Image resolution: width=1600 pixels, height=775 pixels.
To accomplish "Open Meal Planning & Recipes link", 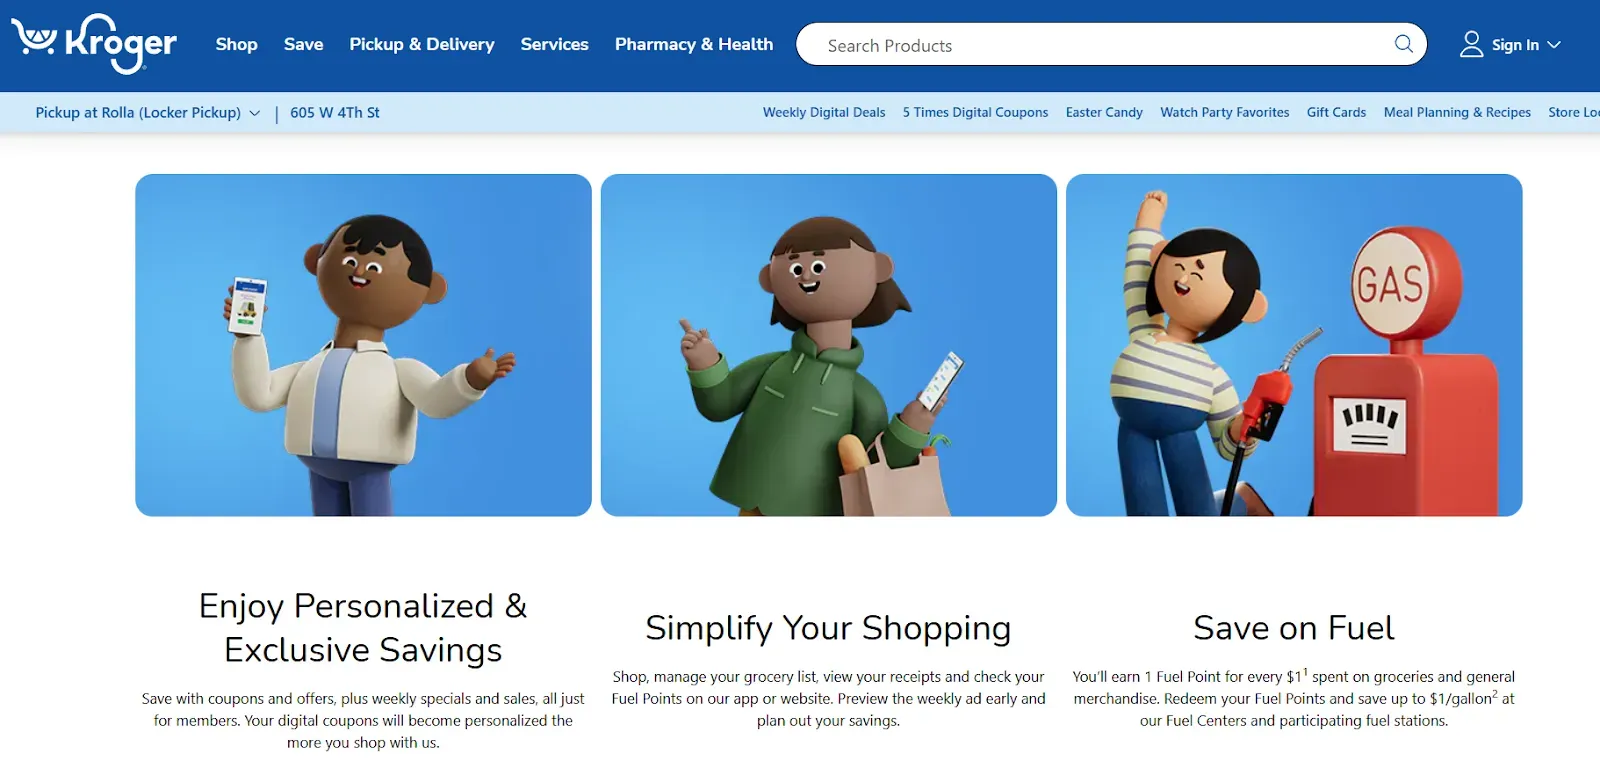I will pos(1457,113).
